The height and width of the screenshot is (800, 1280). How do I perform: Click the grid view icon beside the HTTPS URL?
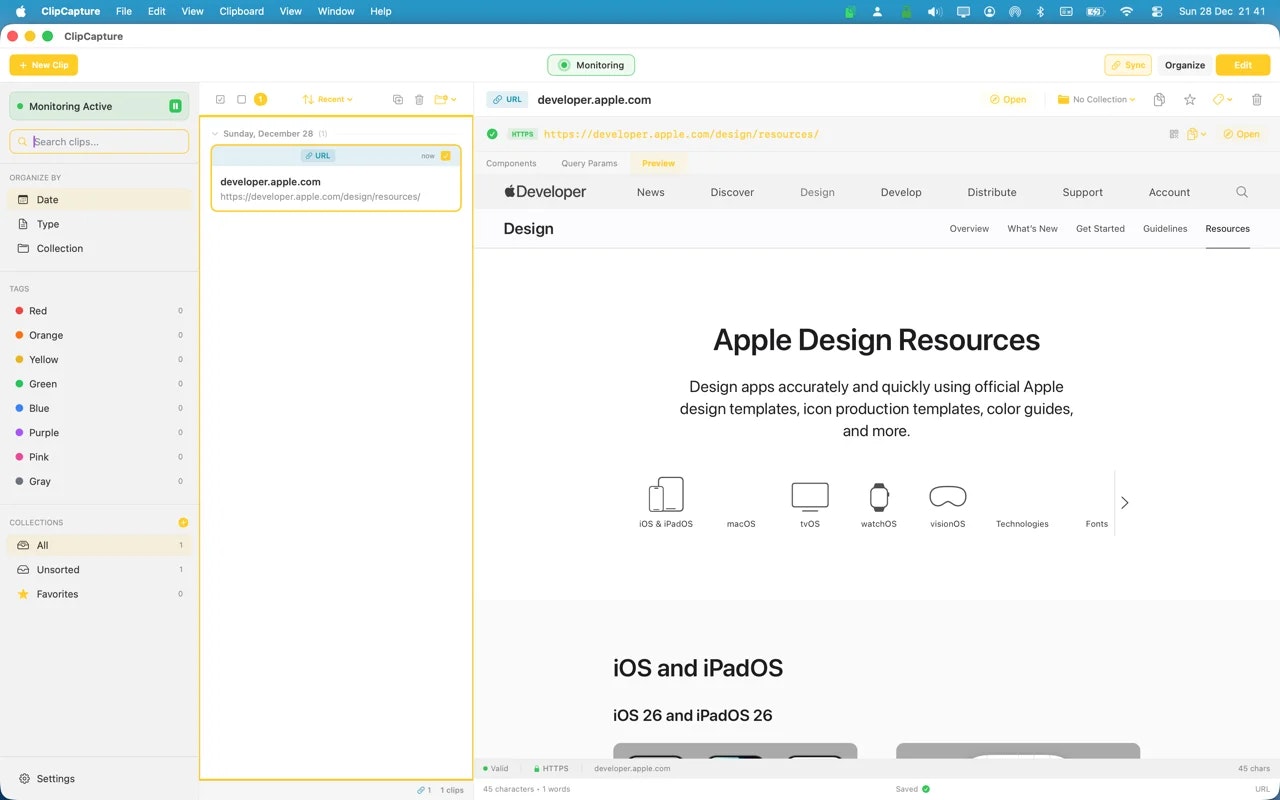(1174, 133)
